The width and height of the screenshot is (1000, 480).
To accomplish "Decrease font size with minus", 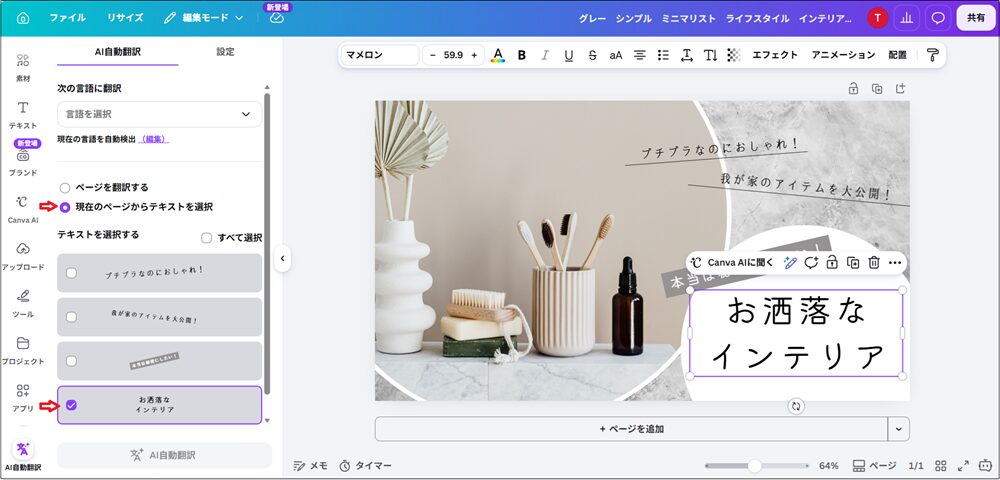I will tap(432, 55).
